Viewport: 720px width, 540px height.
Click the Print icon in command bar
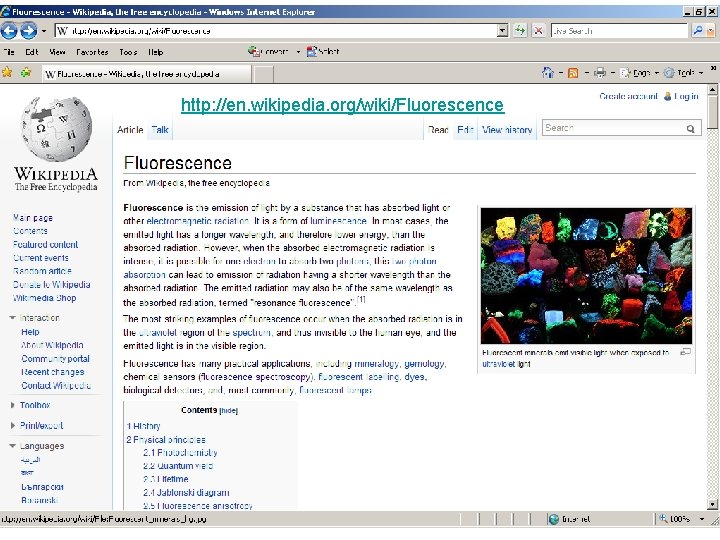[599, 73]
